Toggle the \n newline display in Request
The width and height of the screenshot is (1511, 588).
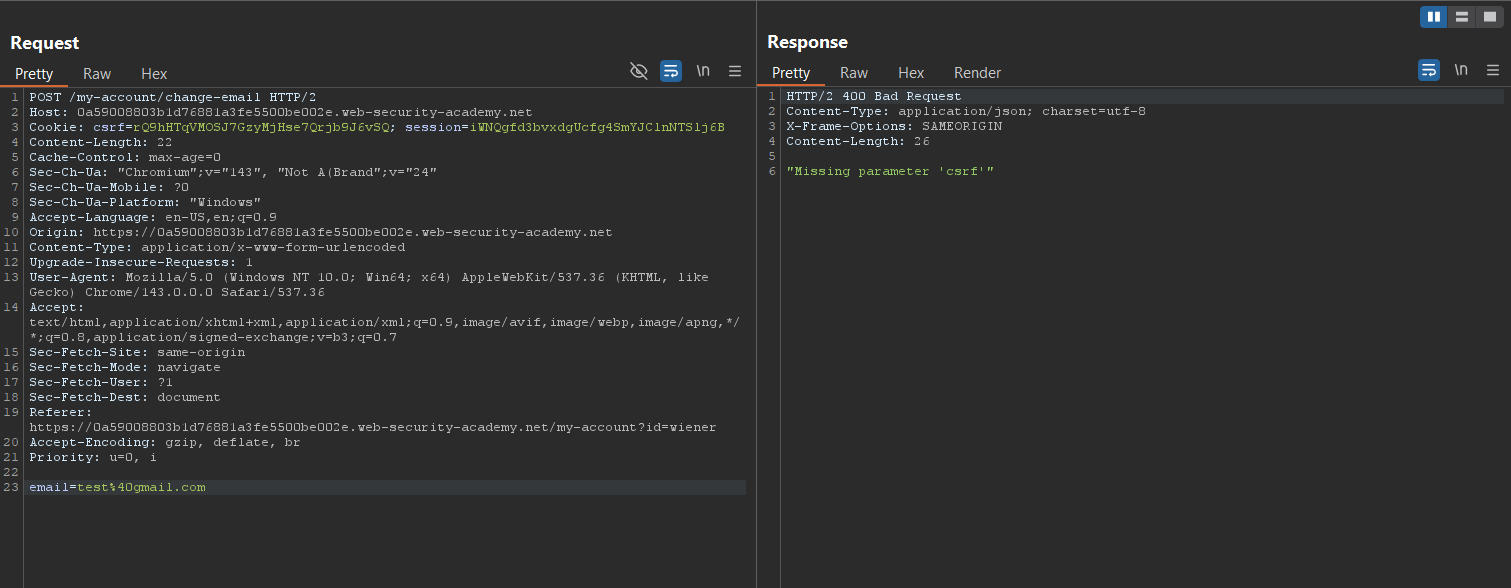(x=704, y=70)
